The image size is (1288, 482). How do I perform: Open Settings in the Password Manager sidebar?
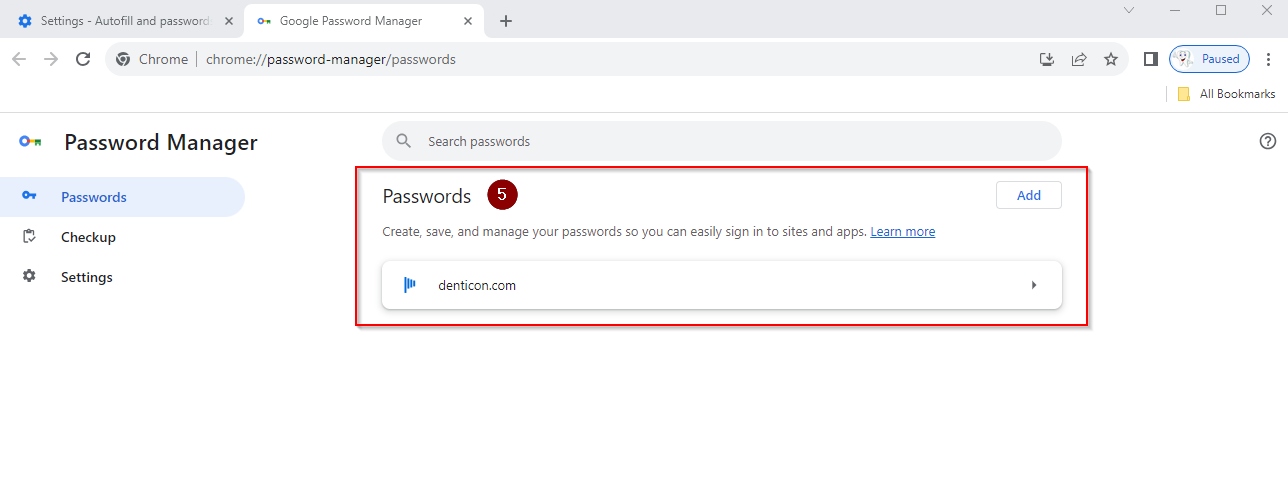point(86,277)
